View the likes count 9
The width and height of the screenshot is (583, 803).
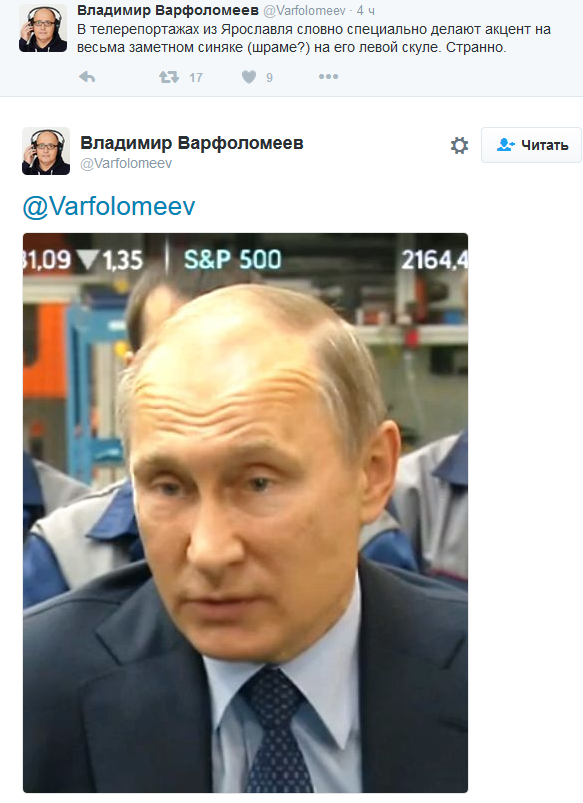(x=269, y=78)
